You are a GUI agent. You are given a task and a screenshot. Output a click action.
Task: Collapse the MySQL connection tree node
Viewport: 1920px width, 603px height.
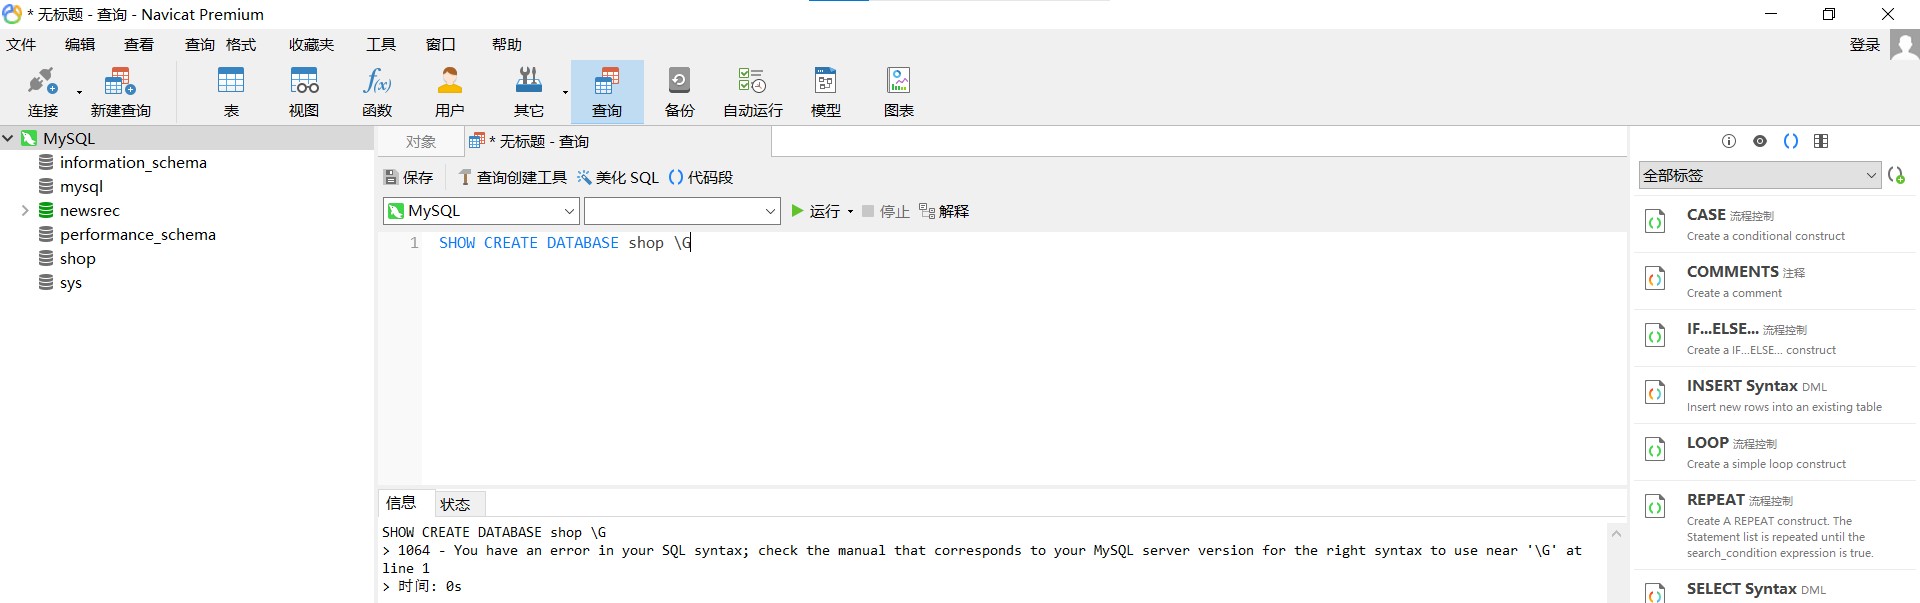click(x=8, y=139)
